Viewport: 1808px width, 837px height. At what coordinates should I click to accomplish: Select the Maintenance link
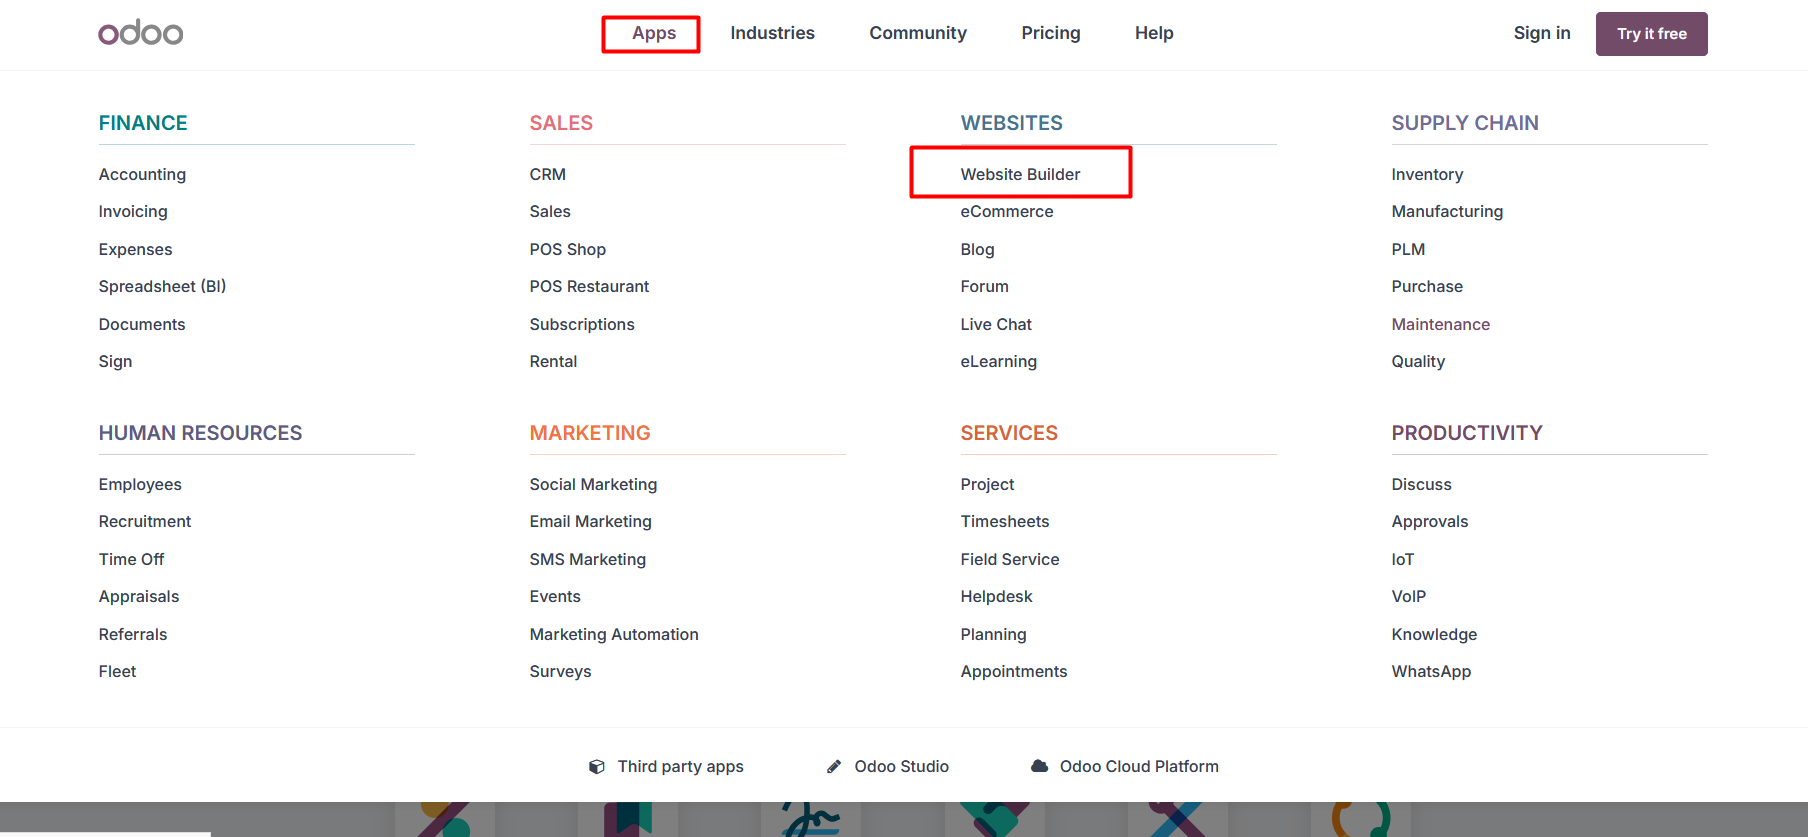1440,324
